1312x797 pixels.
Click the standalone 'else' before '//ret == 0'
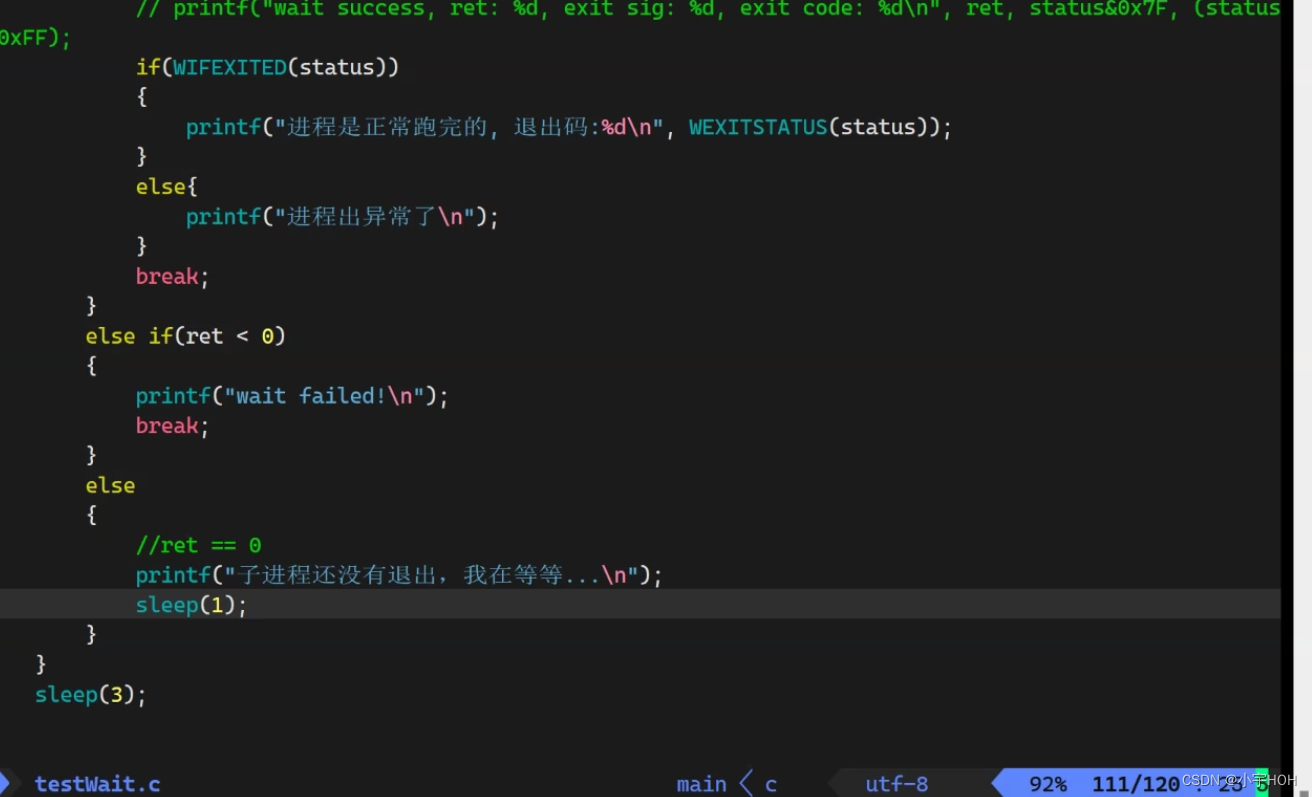tap(110, 486)
